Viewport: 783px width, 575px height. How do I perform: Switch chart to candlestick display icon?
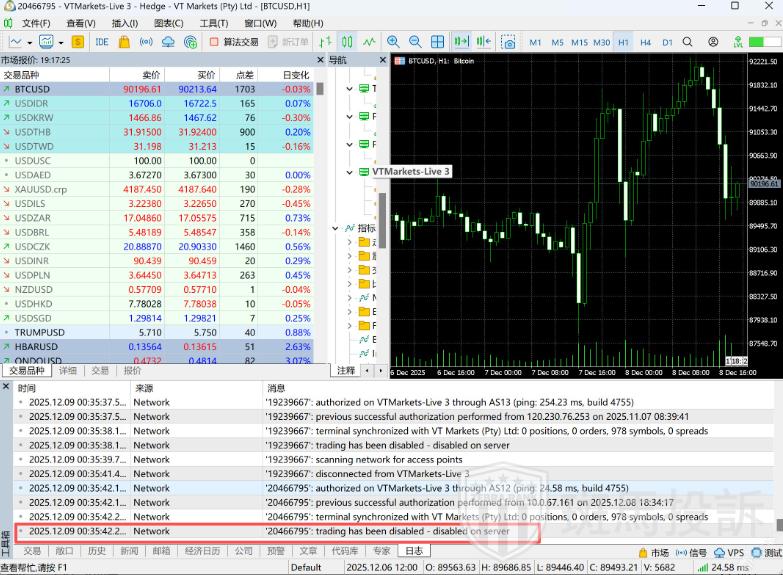click(347, 42)
